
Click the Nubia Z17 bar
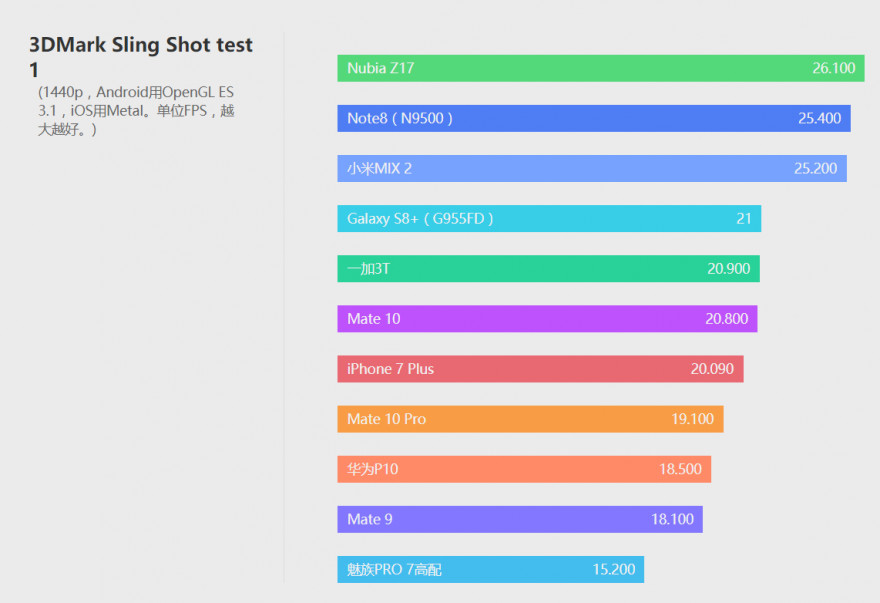coord(600,68)
